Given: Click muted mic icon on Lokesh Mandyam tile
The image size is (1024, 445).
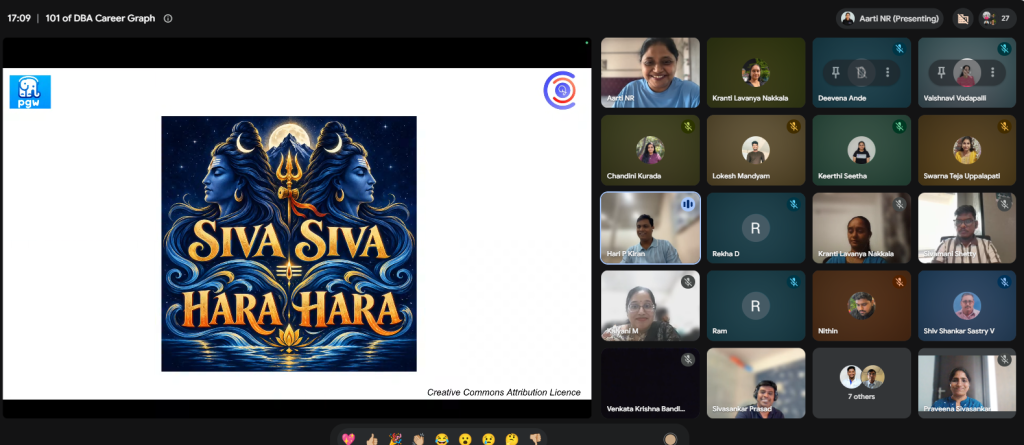Looking at the screenshot, I should 793,127.
